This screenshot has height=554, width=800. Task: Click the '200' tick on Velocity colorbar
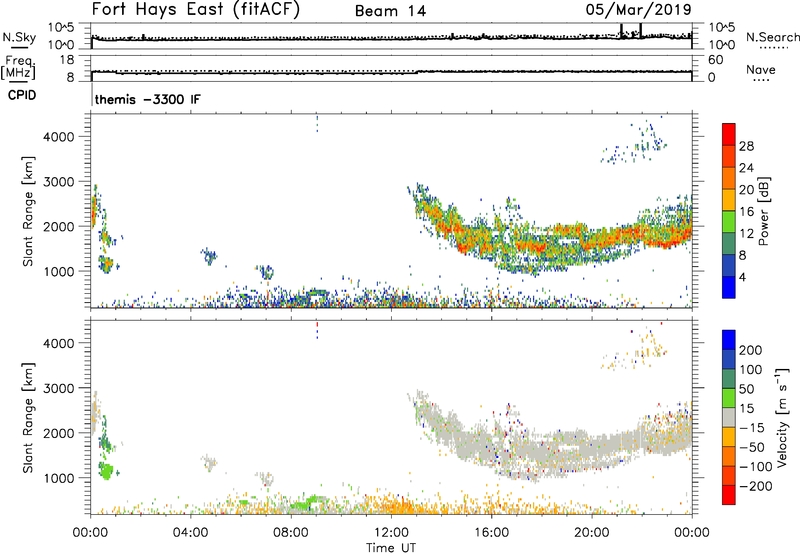(x=751, y=350)
